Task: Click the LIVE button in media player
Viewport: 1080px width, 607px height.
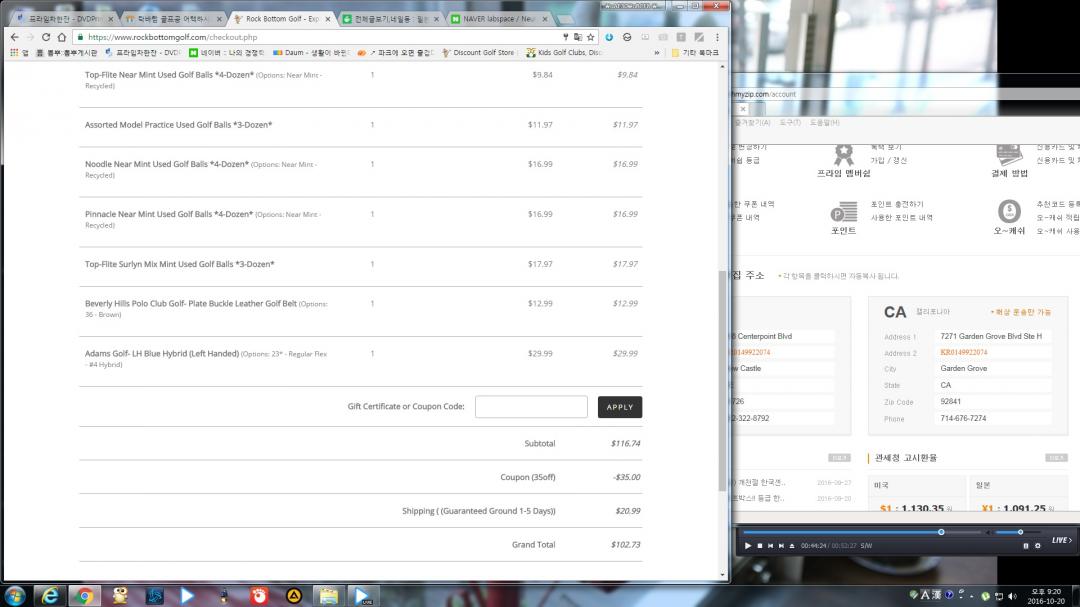Action: (1061, 540)
